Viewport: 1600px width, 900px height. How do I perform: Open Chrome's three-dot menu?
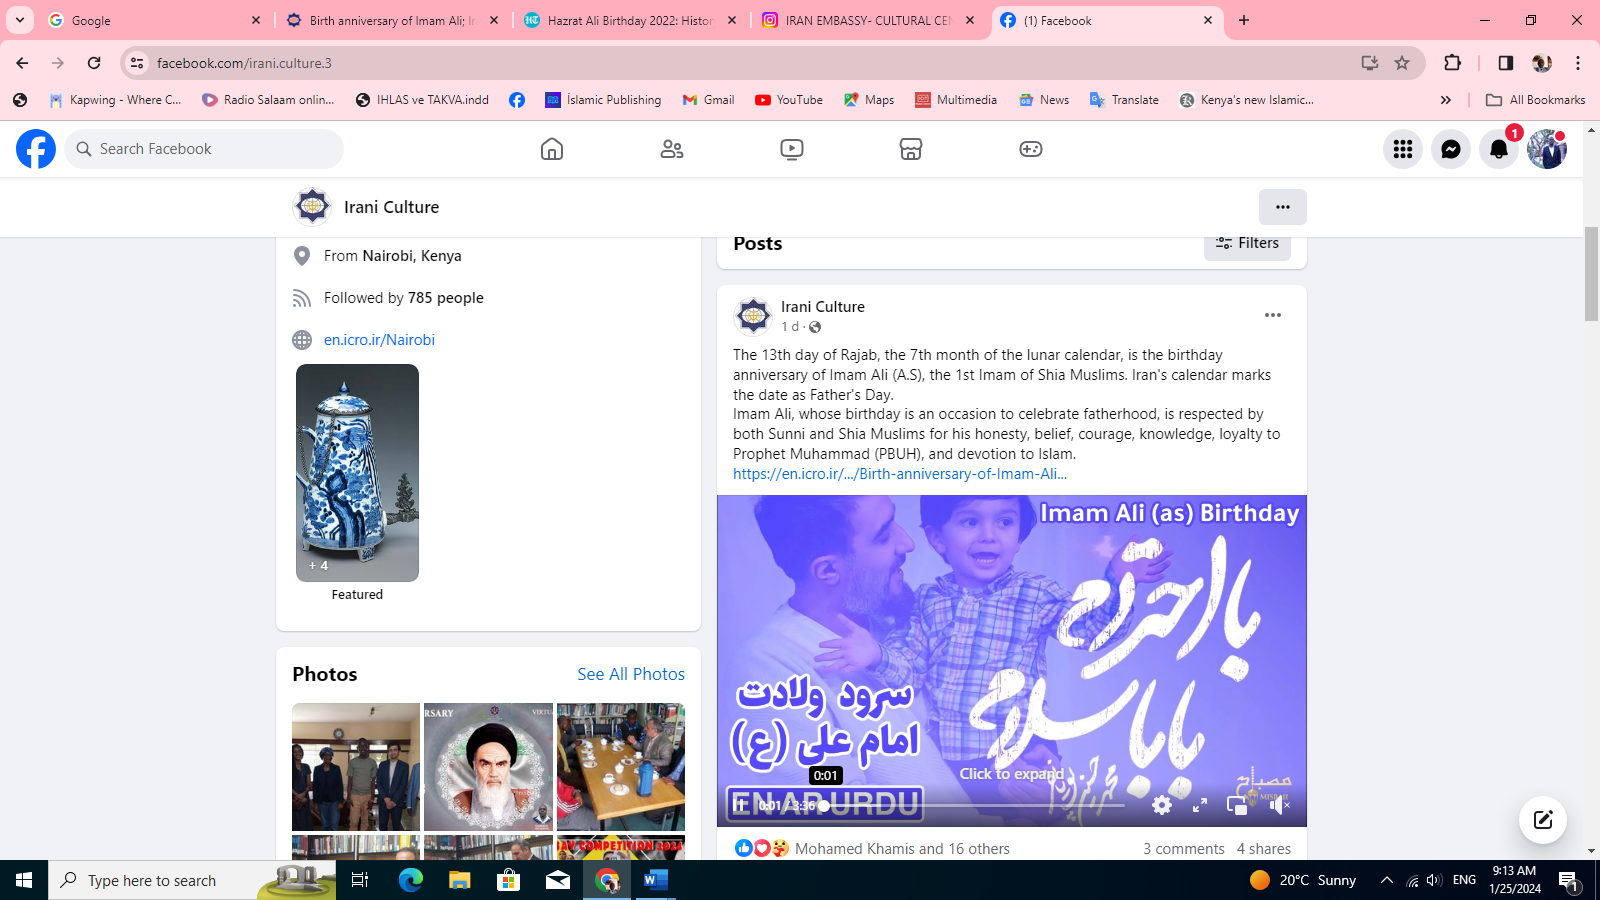click(1577, 63)
